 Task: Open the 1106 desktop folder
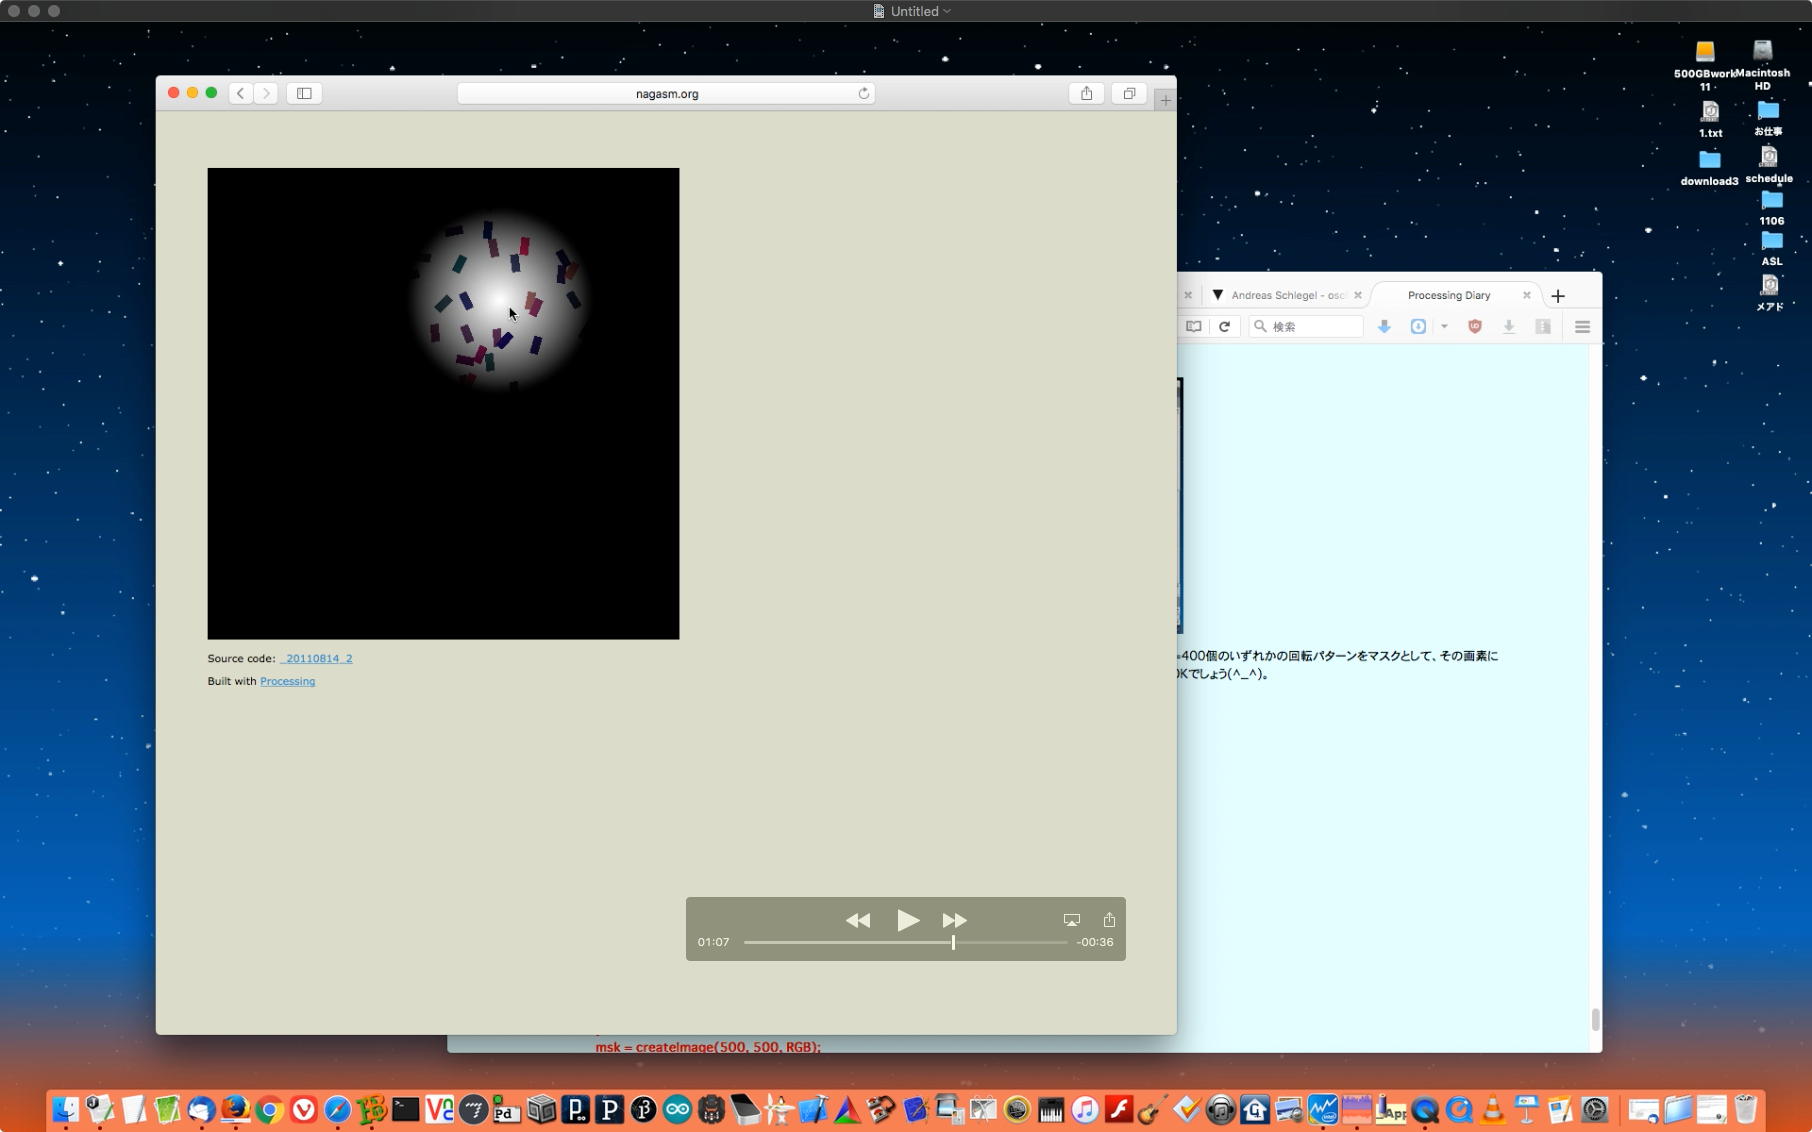click(x=1771, y=200)
